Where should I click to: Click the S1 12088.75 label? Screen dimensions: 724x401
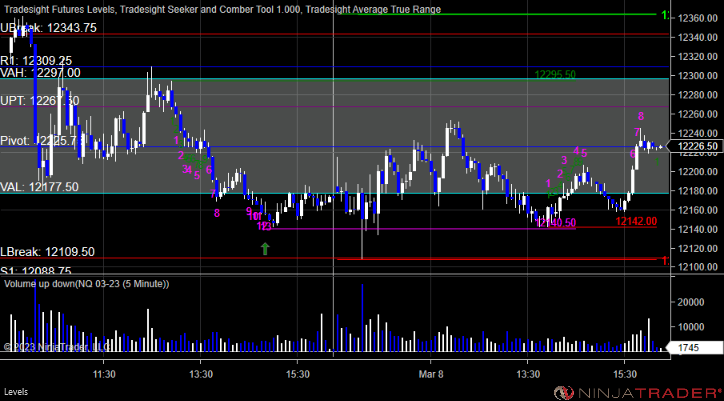coord(36,271)
